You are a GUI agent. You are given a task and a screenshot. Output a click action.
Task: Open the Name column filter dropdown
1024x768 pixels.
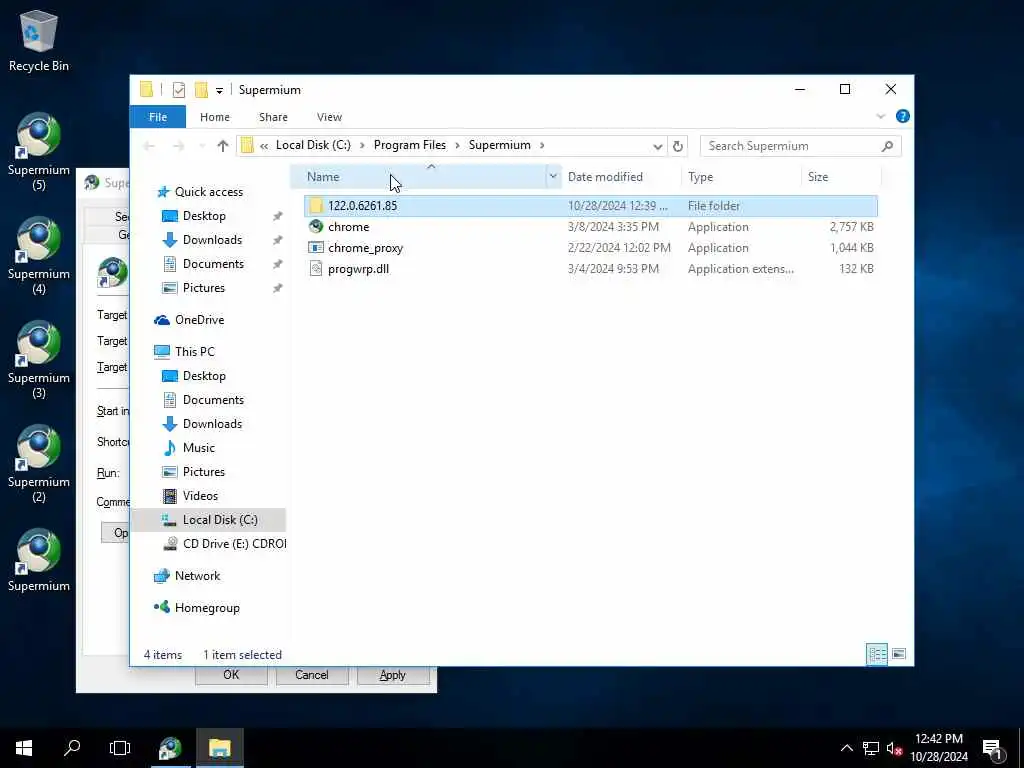tap(553, 176)
